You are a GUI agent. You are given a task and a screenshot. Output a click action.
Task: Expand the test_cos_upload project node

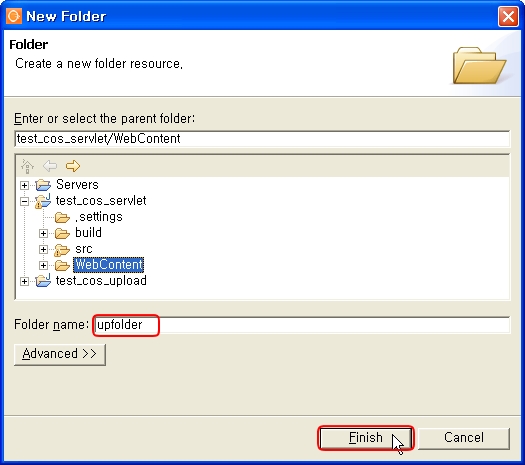point(24,282)
